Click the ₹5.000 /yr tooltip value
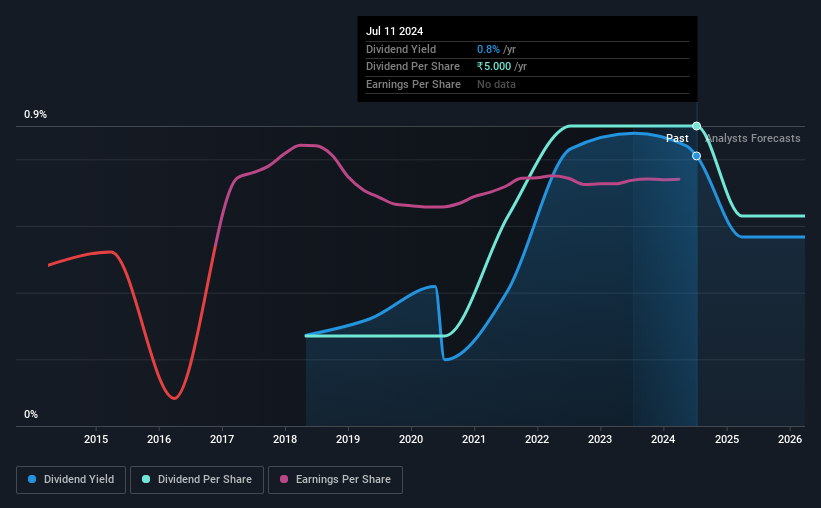 pos(502,67)
